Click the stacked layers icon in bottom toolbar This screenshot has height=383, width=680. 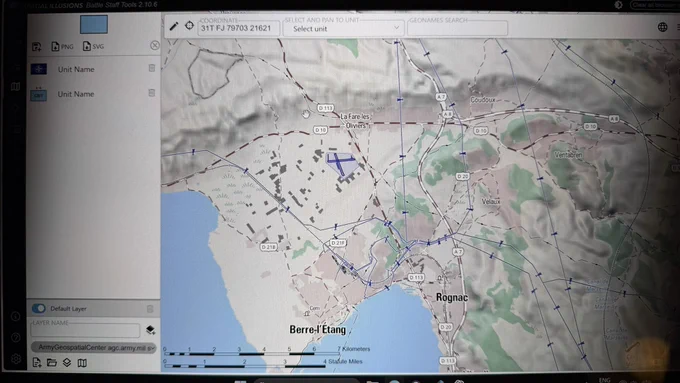[x=67, y=362]
